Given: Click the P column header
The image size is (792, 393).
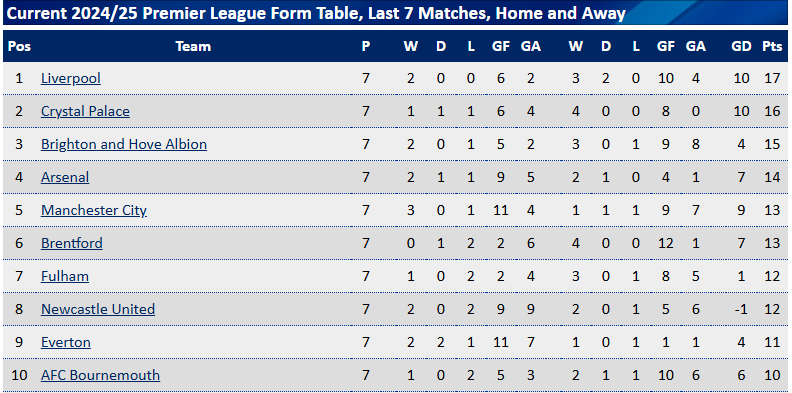Looking at the screenshot, I should [366, 46].
